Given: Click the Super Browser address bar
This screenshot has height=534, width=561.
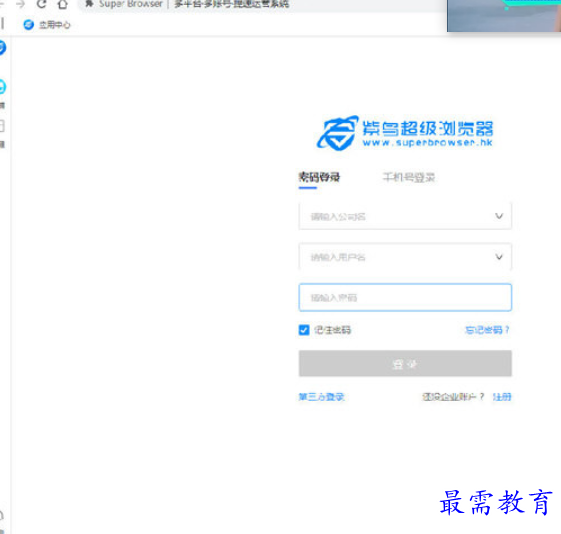Looking at the screenshot, I should tap(261, 4).
